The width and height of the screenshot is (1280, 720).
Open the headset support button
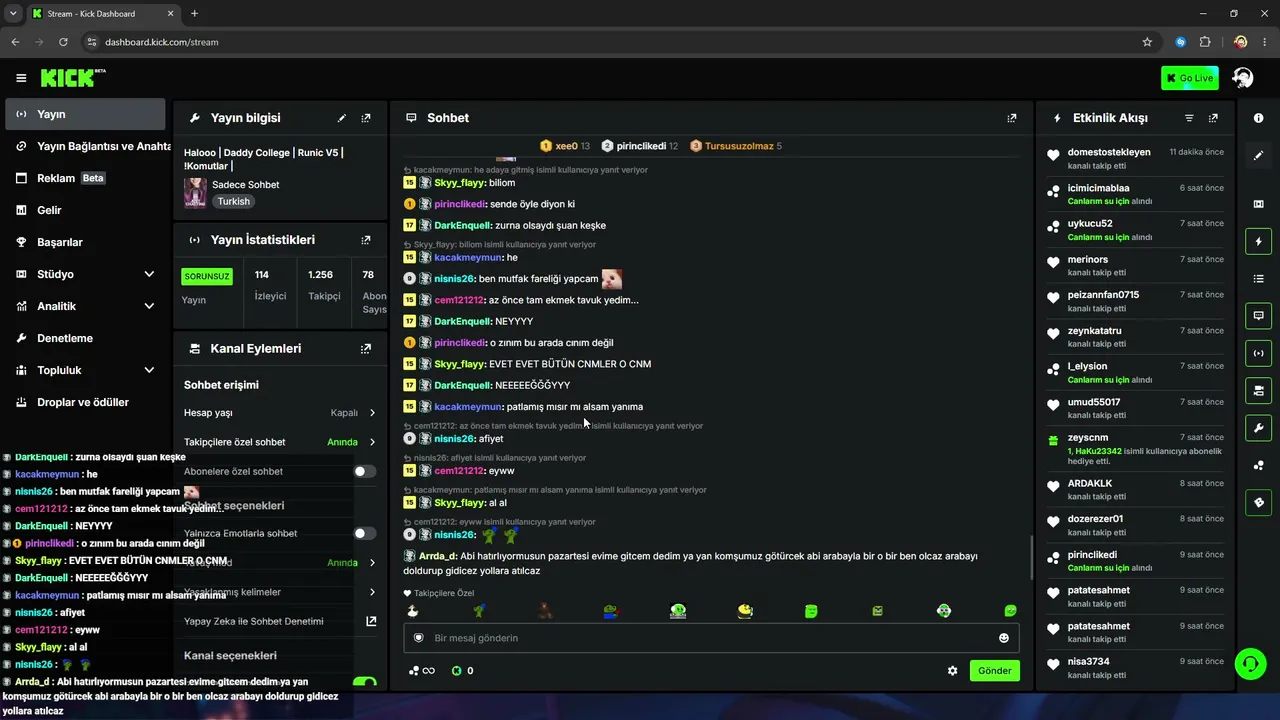1250,663
